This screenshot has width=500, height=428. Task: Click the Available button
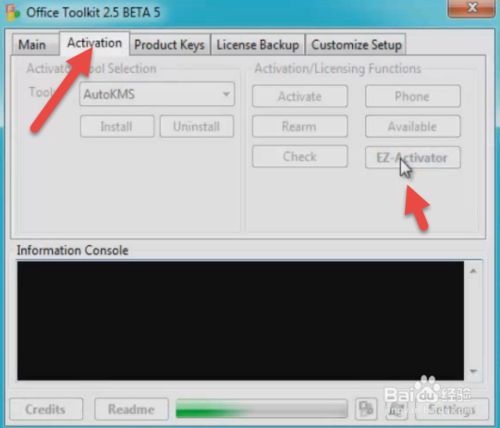413,126
